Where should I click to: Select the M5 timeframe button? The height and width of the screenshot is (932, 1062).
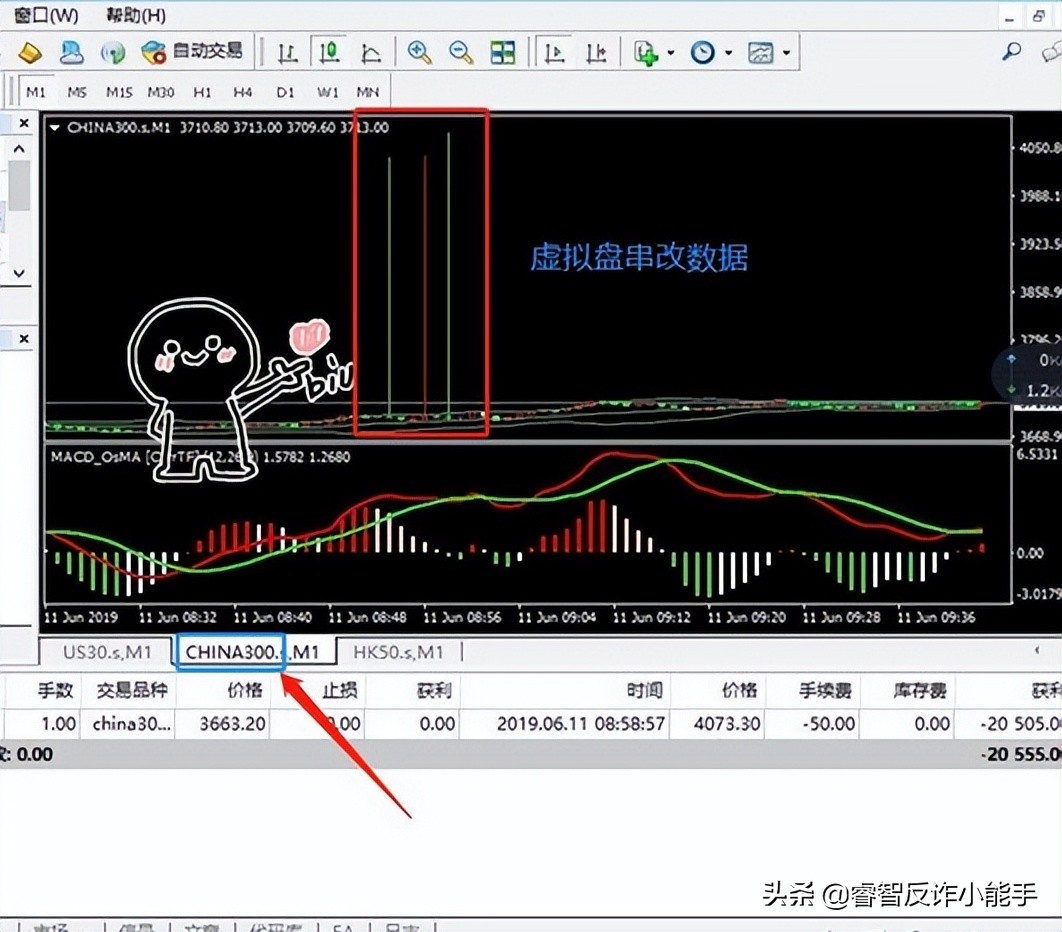[76, 91]
